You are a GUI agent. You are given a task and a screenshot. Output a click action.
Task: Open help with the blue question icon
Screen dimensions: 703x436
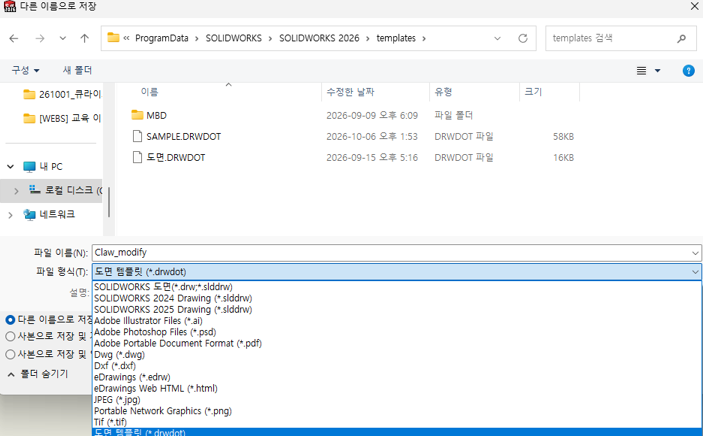click(x=688, y=70)
